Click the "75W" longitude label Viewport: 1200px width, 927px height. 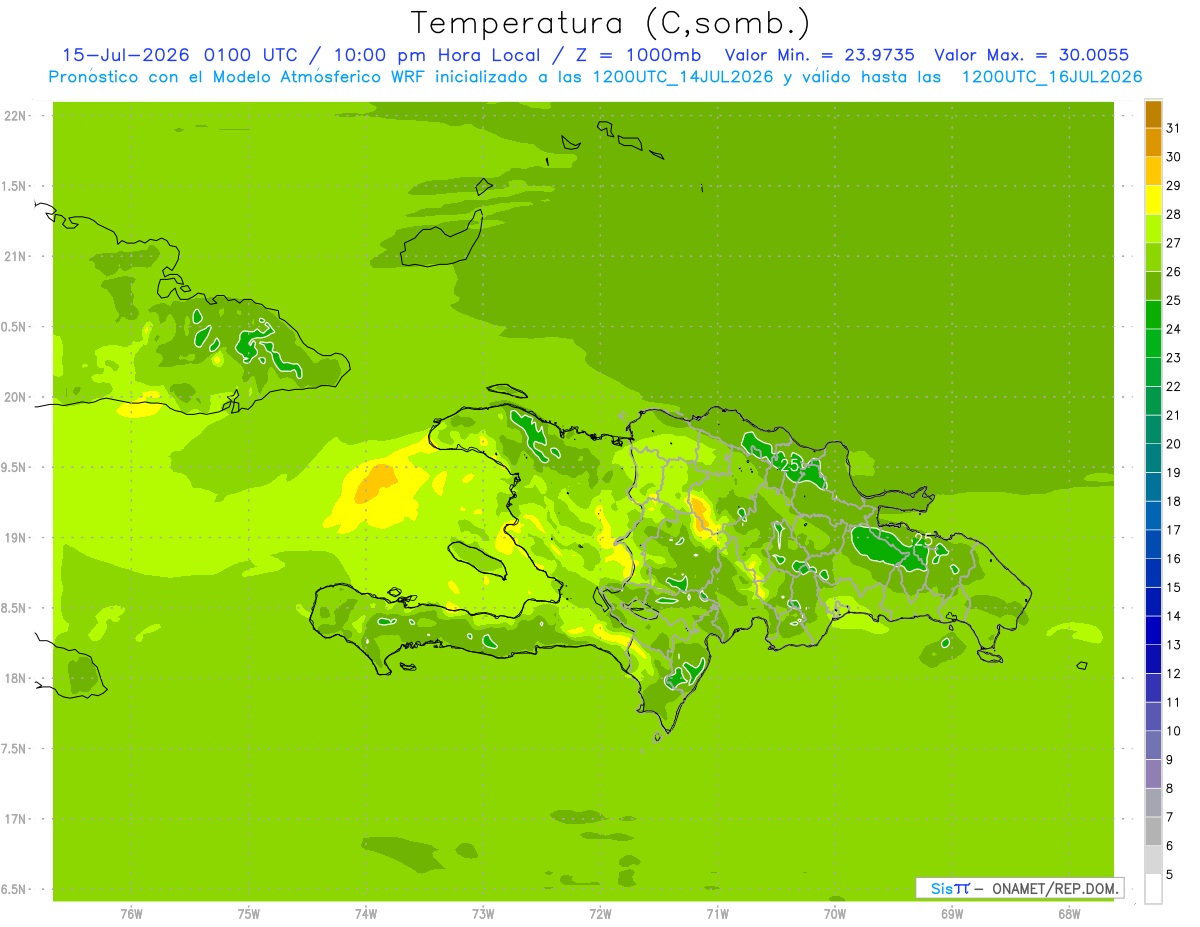[x=249, y=913]
